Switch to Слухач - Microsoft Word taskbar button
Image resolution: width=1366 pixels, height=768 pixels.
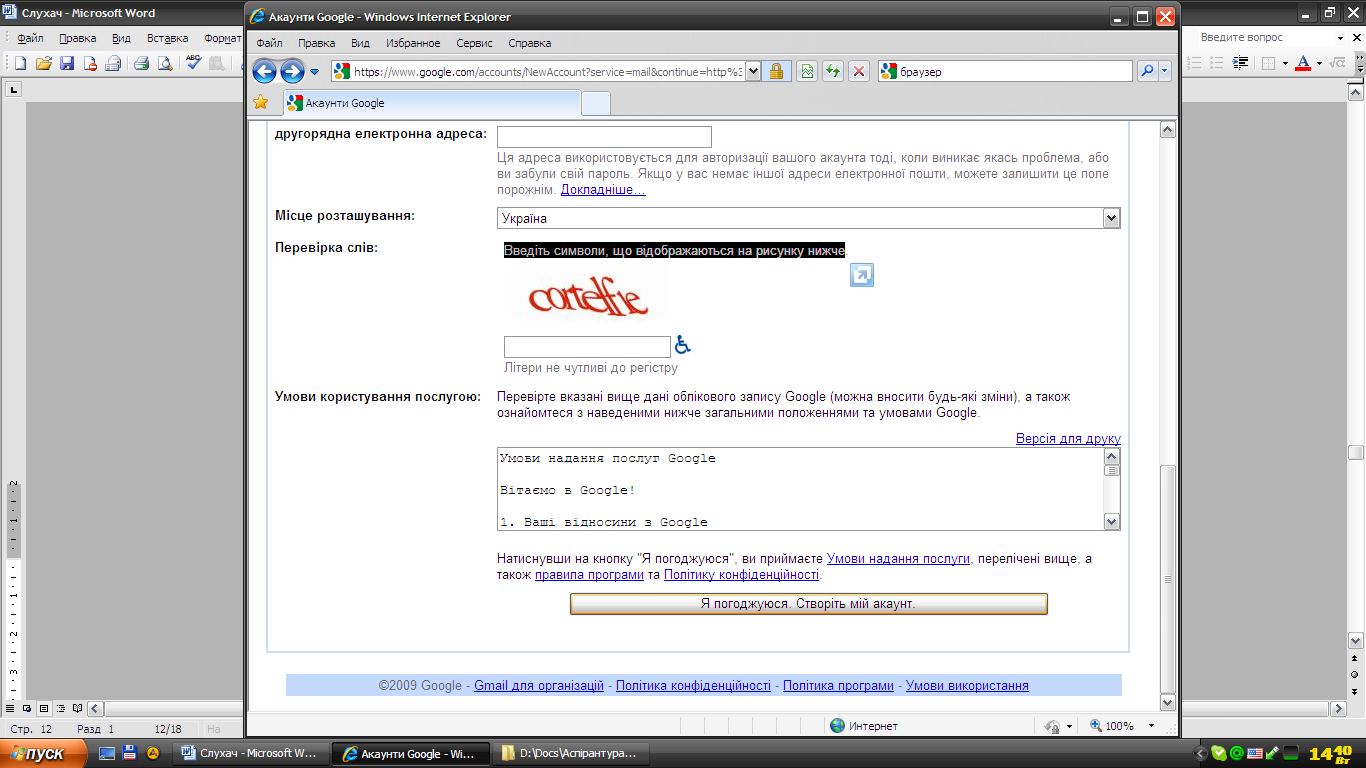coord(251,753)
